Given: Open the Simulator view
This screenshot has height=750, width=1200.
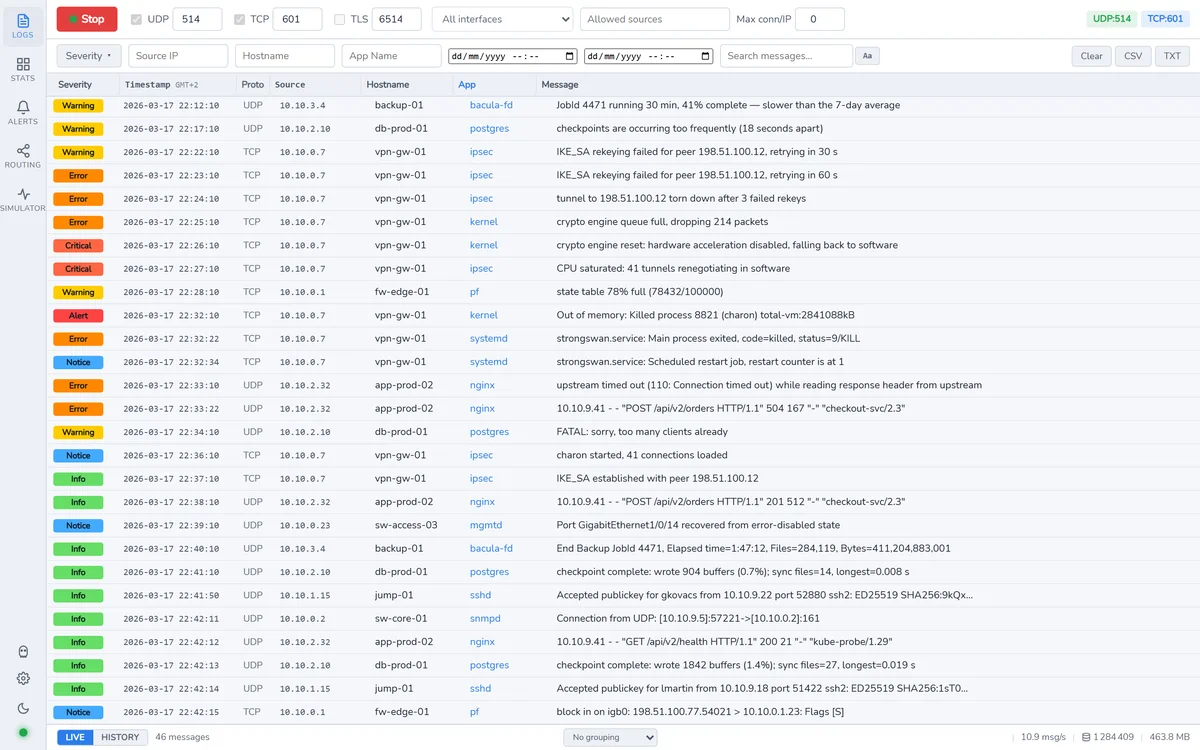Looking at the screenshot, I should (x=23, y=199).
